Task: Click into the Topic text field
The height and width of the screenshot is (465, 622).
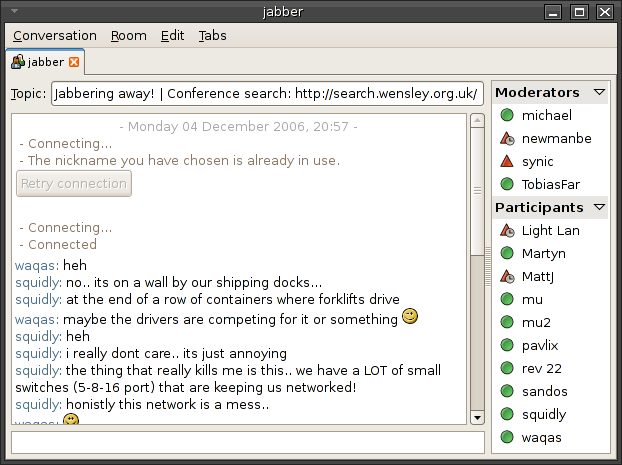Action: point(267,94)
